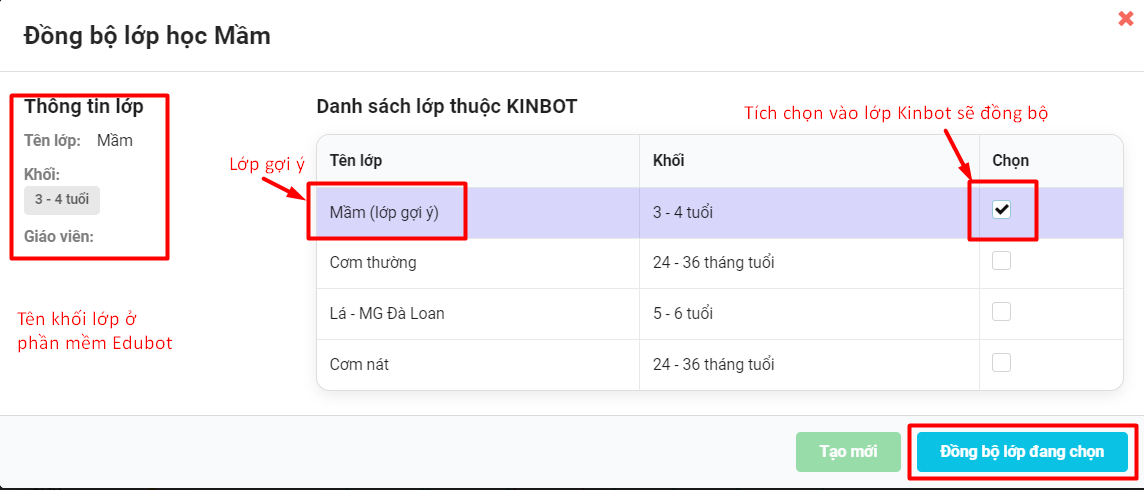Screen dimensions: 1144x490
Task: Click the Danh sách lớp thuộc KINBOT heading
Action: point(446,106)
